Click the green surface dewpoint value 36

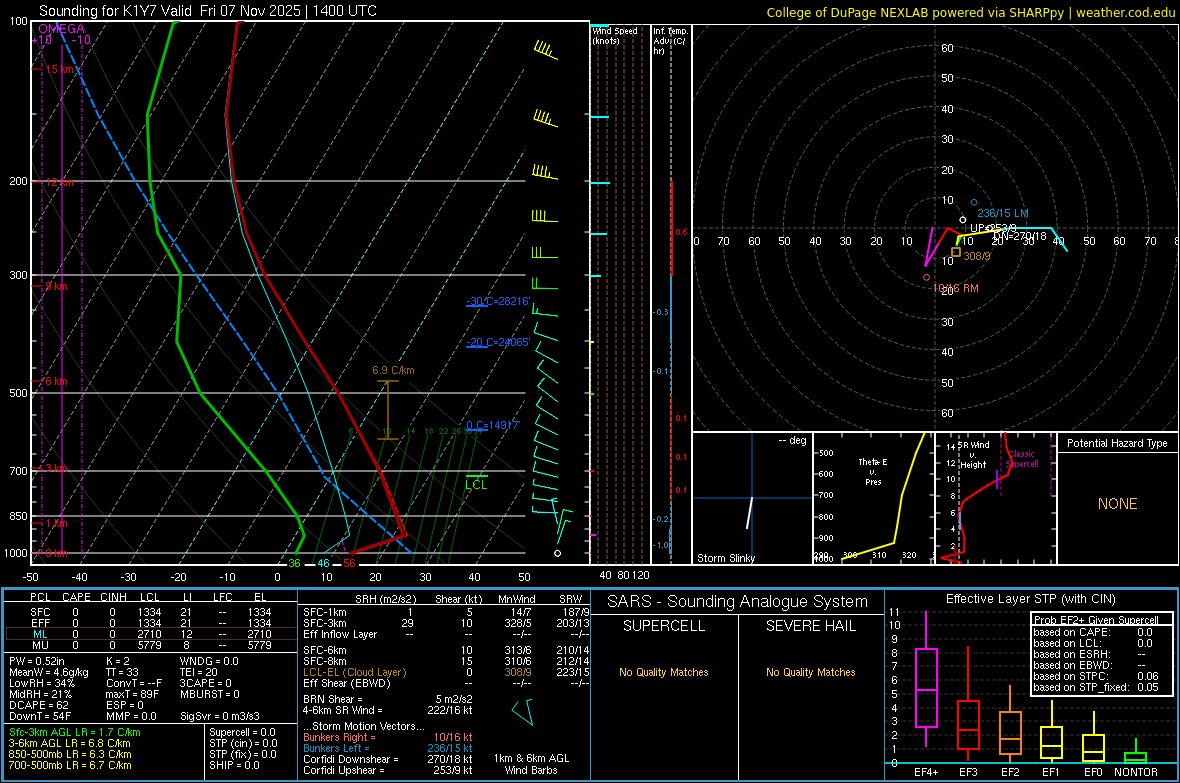pos(294,563)
